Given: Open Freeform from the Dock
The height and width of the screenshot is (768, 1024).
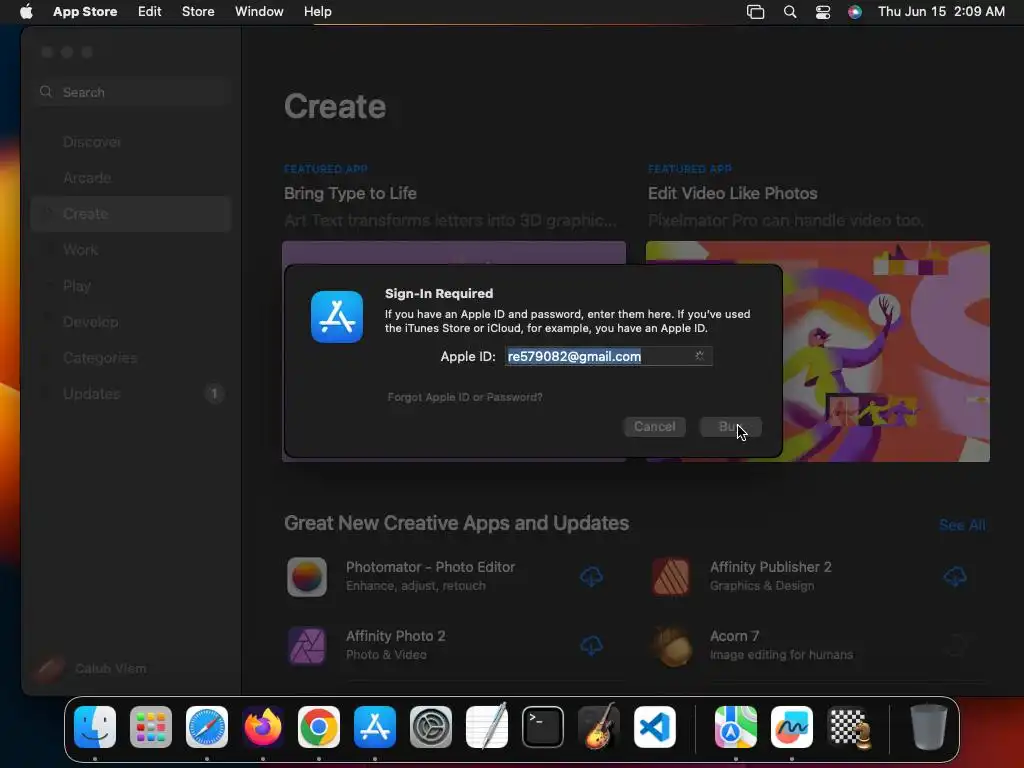Looking at the screenshot, I should coord(792,727).
